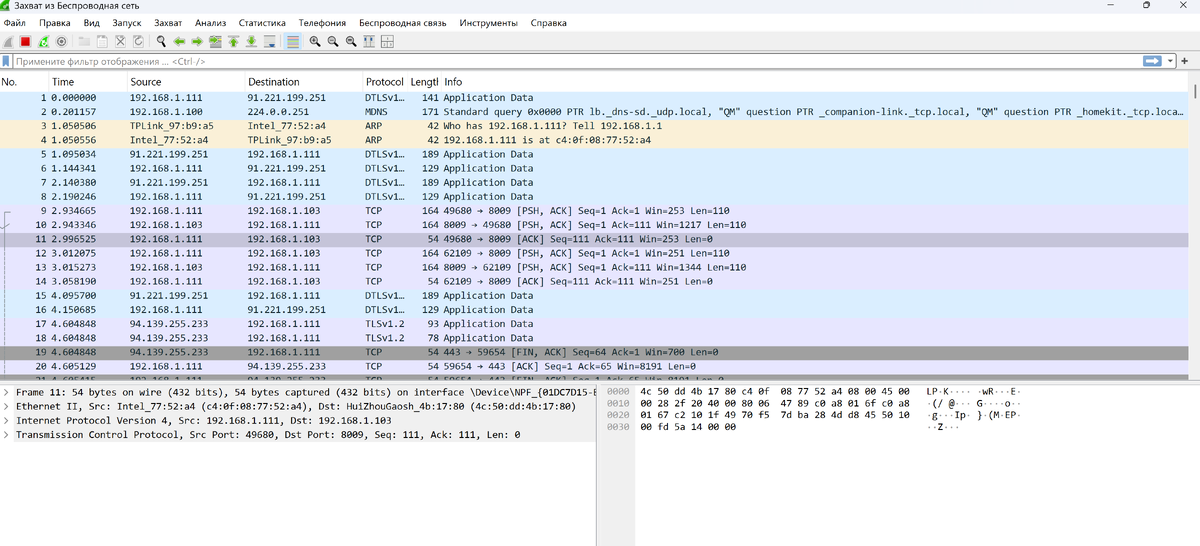Open the Беспроводная связь menu
1200x546 pixels.
click(x=404, y=22)
